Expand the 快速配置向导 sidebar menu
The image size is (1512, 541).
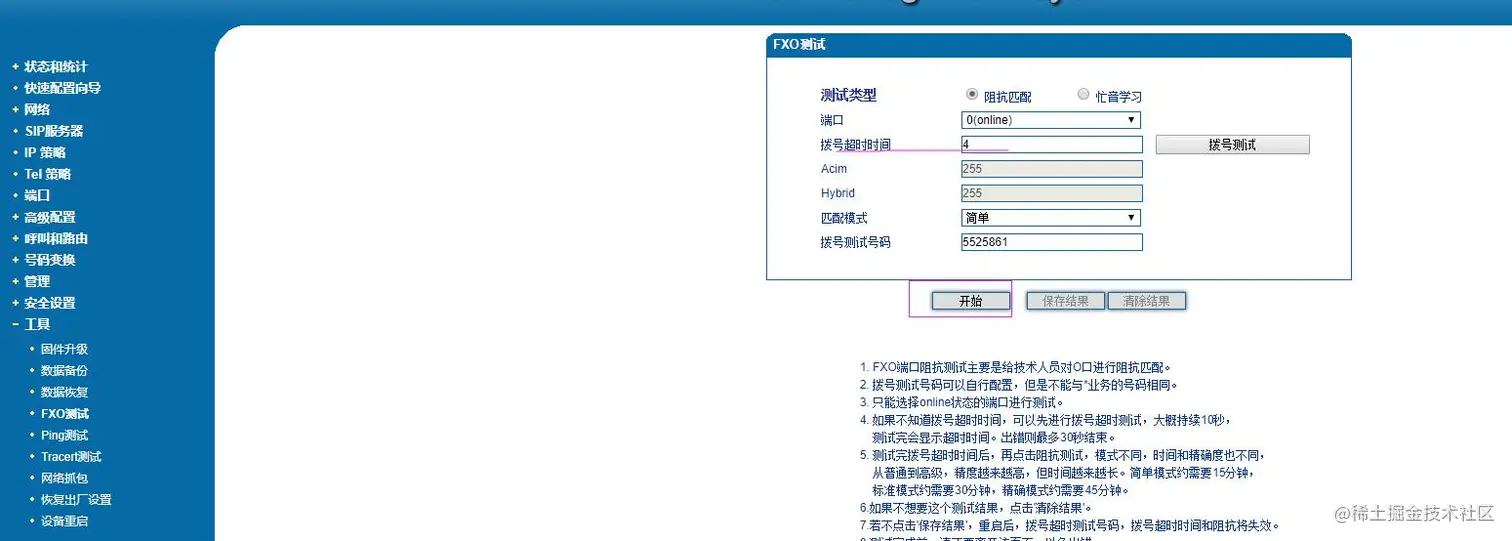tap(62, 88)
